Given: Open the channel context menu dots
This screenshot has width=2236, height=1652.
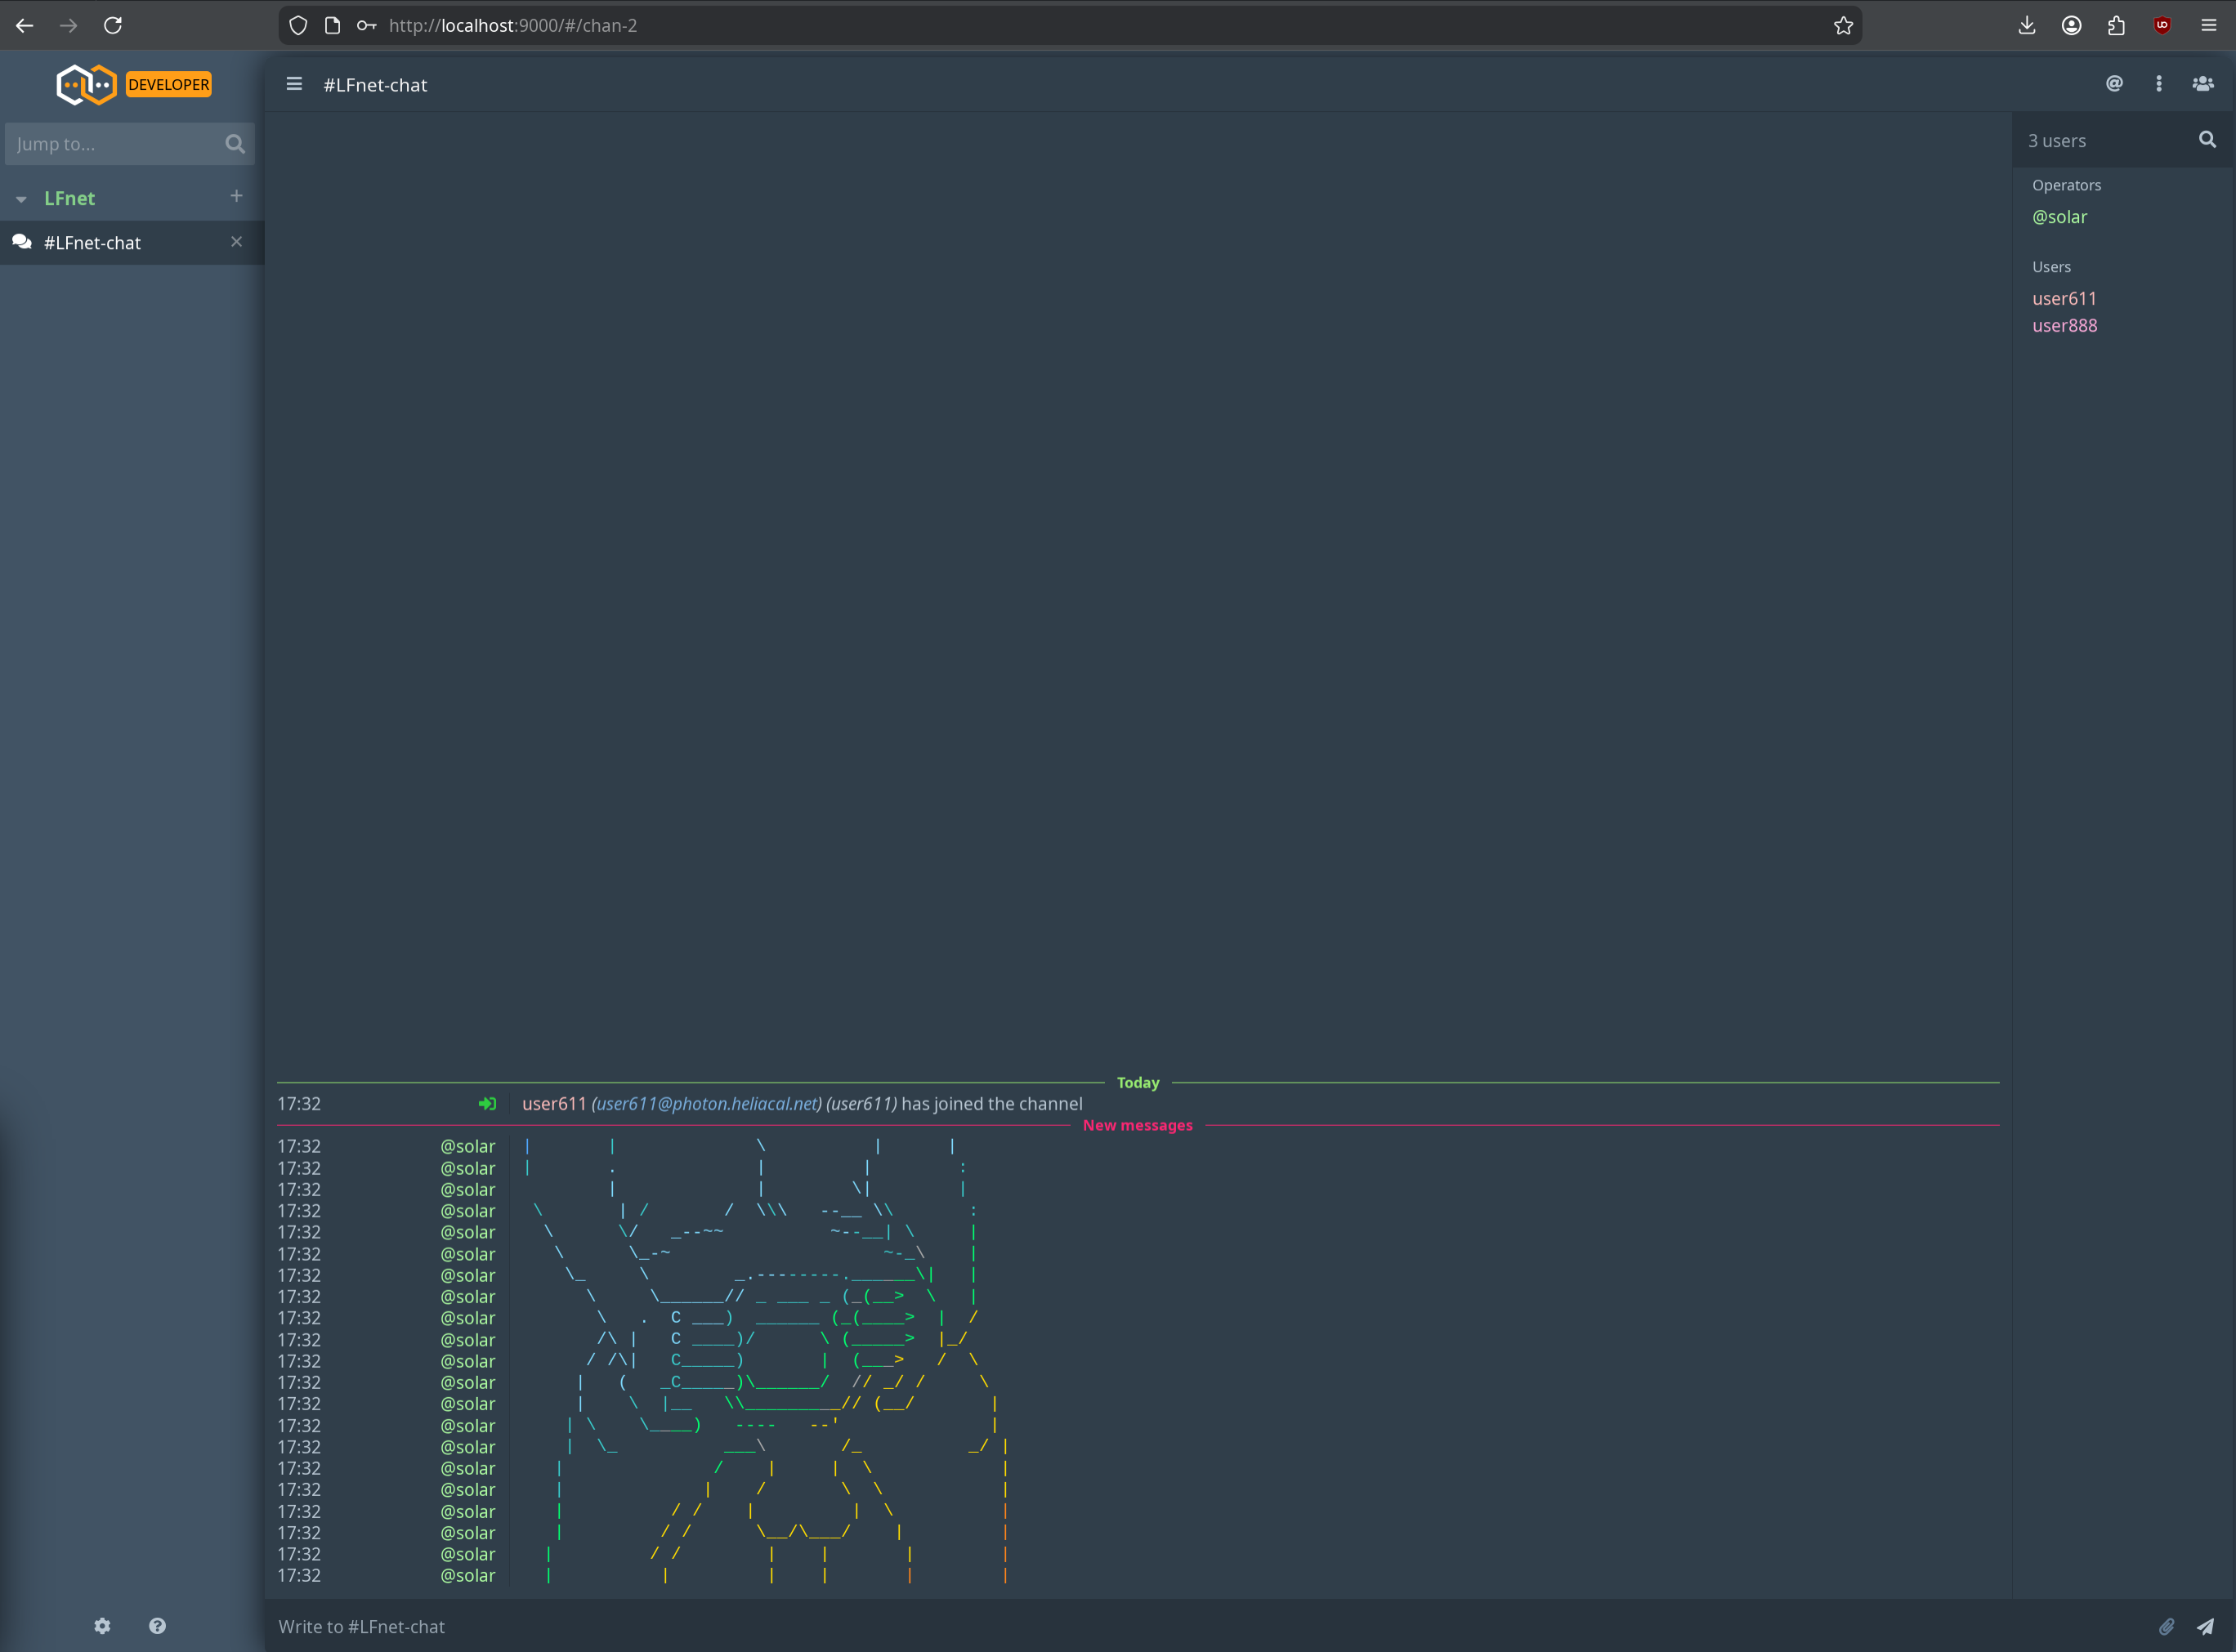Looking at the screenshot, I should point(2159,84).
